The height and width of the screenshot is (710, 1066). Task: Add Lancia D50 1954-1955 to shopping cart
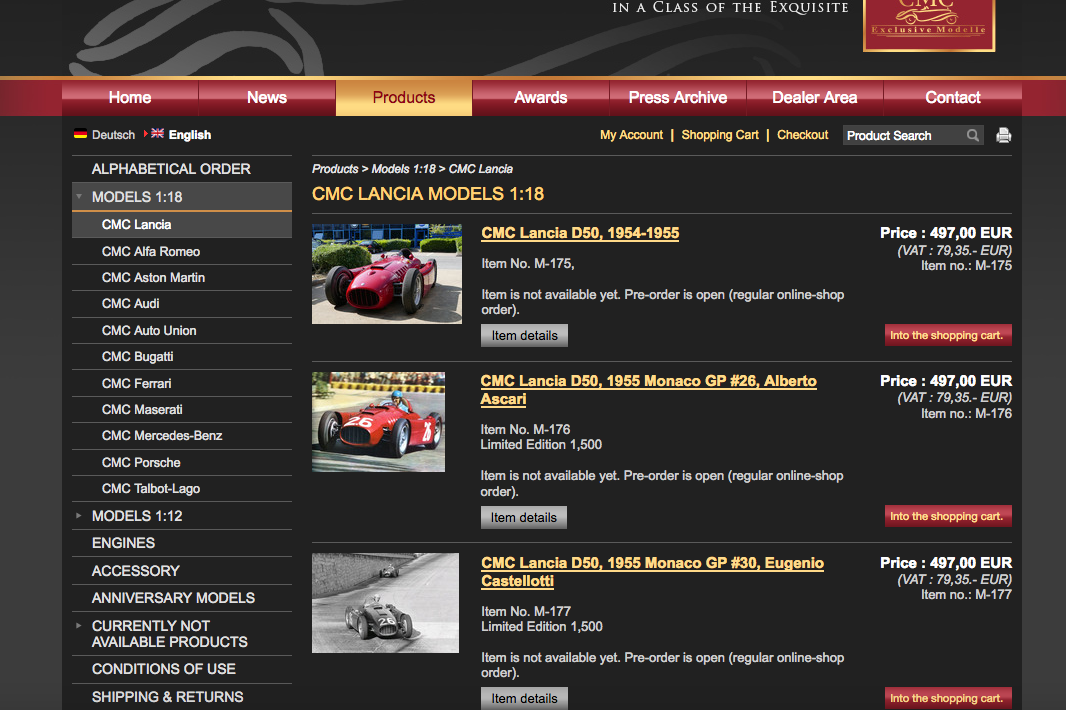947,335
